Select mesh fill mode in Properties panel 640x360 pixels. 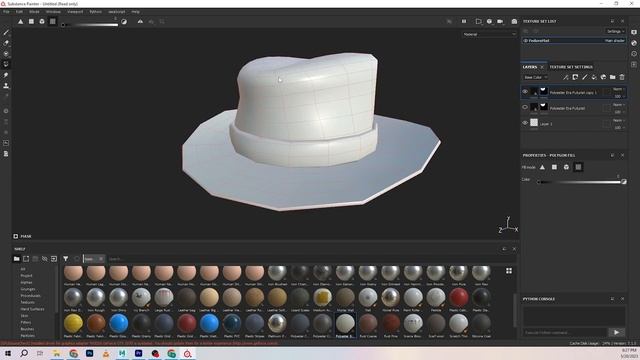[566, 167]
